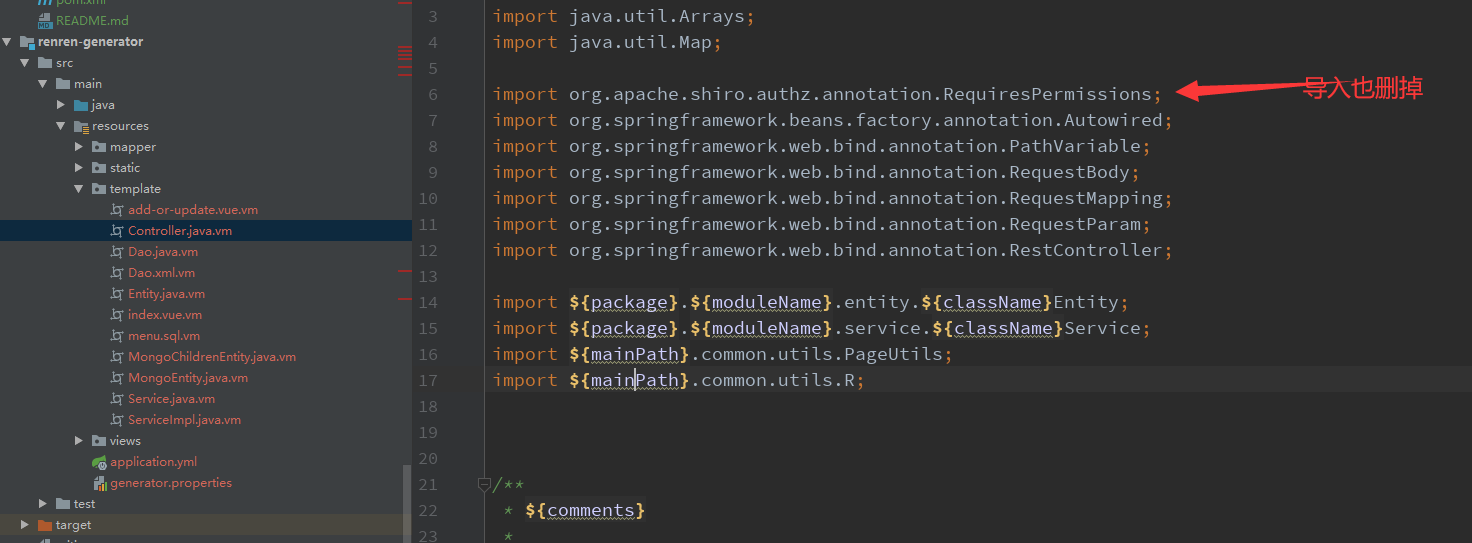Select MongoEntity.java.vm template file

pyautogui.click(x=188, y=378)
